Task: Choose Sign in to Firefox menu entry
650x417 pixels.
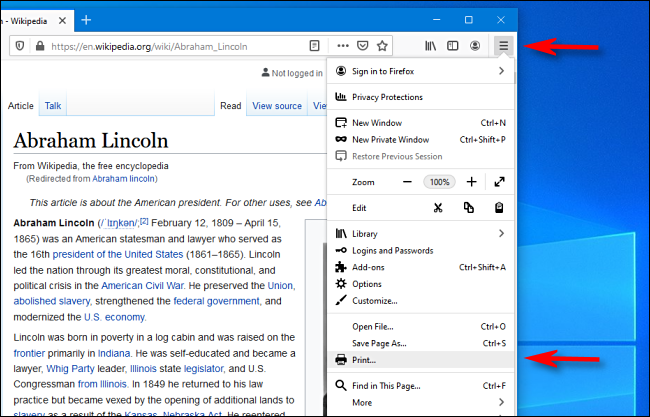Action: (421, 71)
